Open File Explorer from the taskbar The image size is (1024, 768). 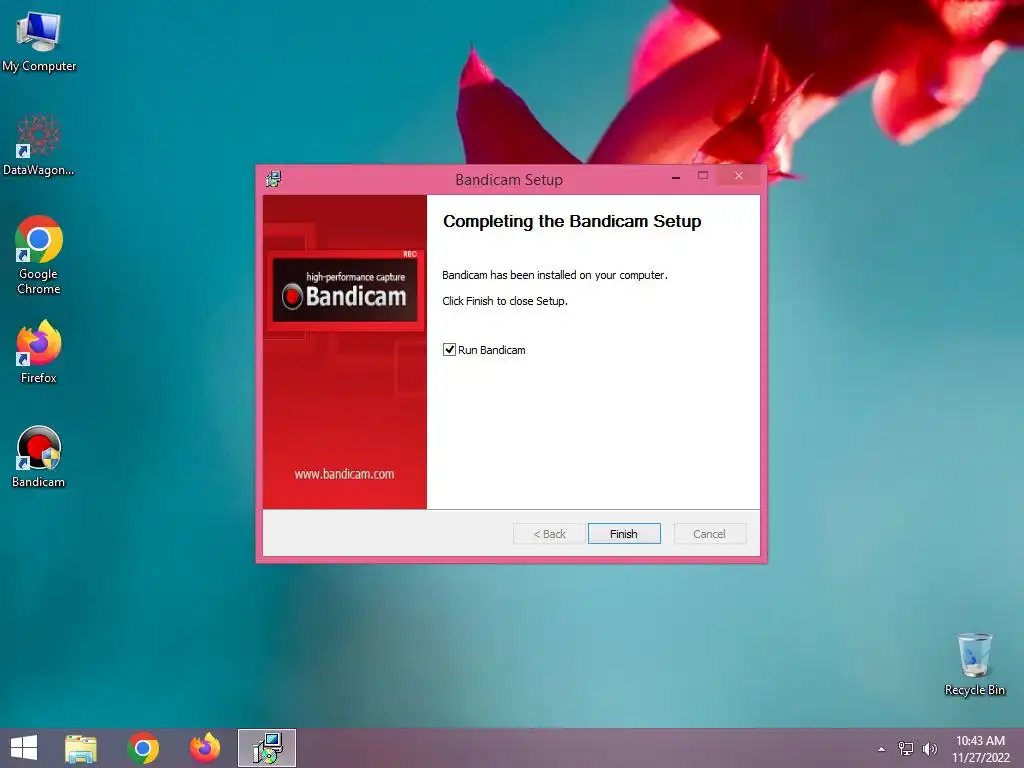(81, 748)
